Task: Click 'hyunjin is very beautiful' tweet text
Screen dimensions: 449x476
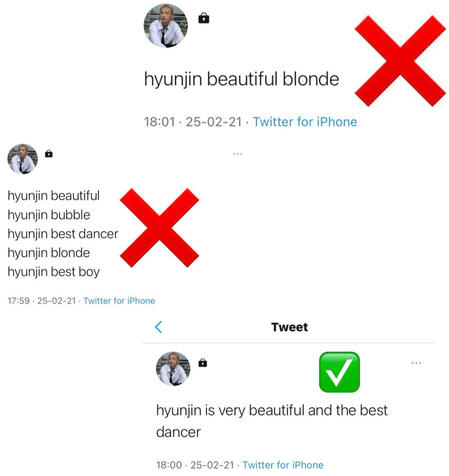Action: point(272,421)
